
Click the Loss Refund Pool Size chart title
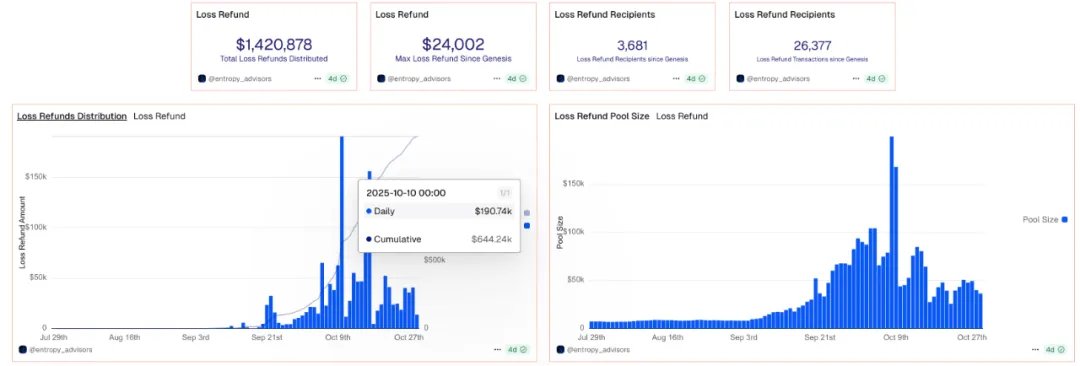coord(602,116)
